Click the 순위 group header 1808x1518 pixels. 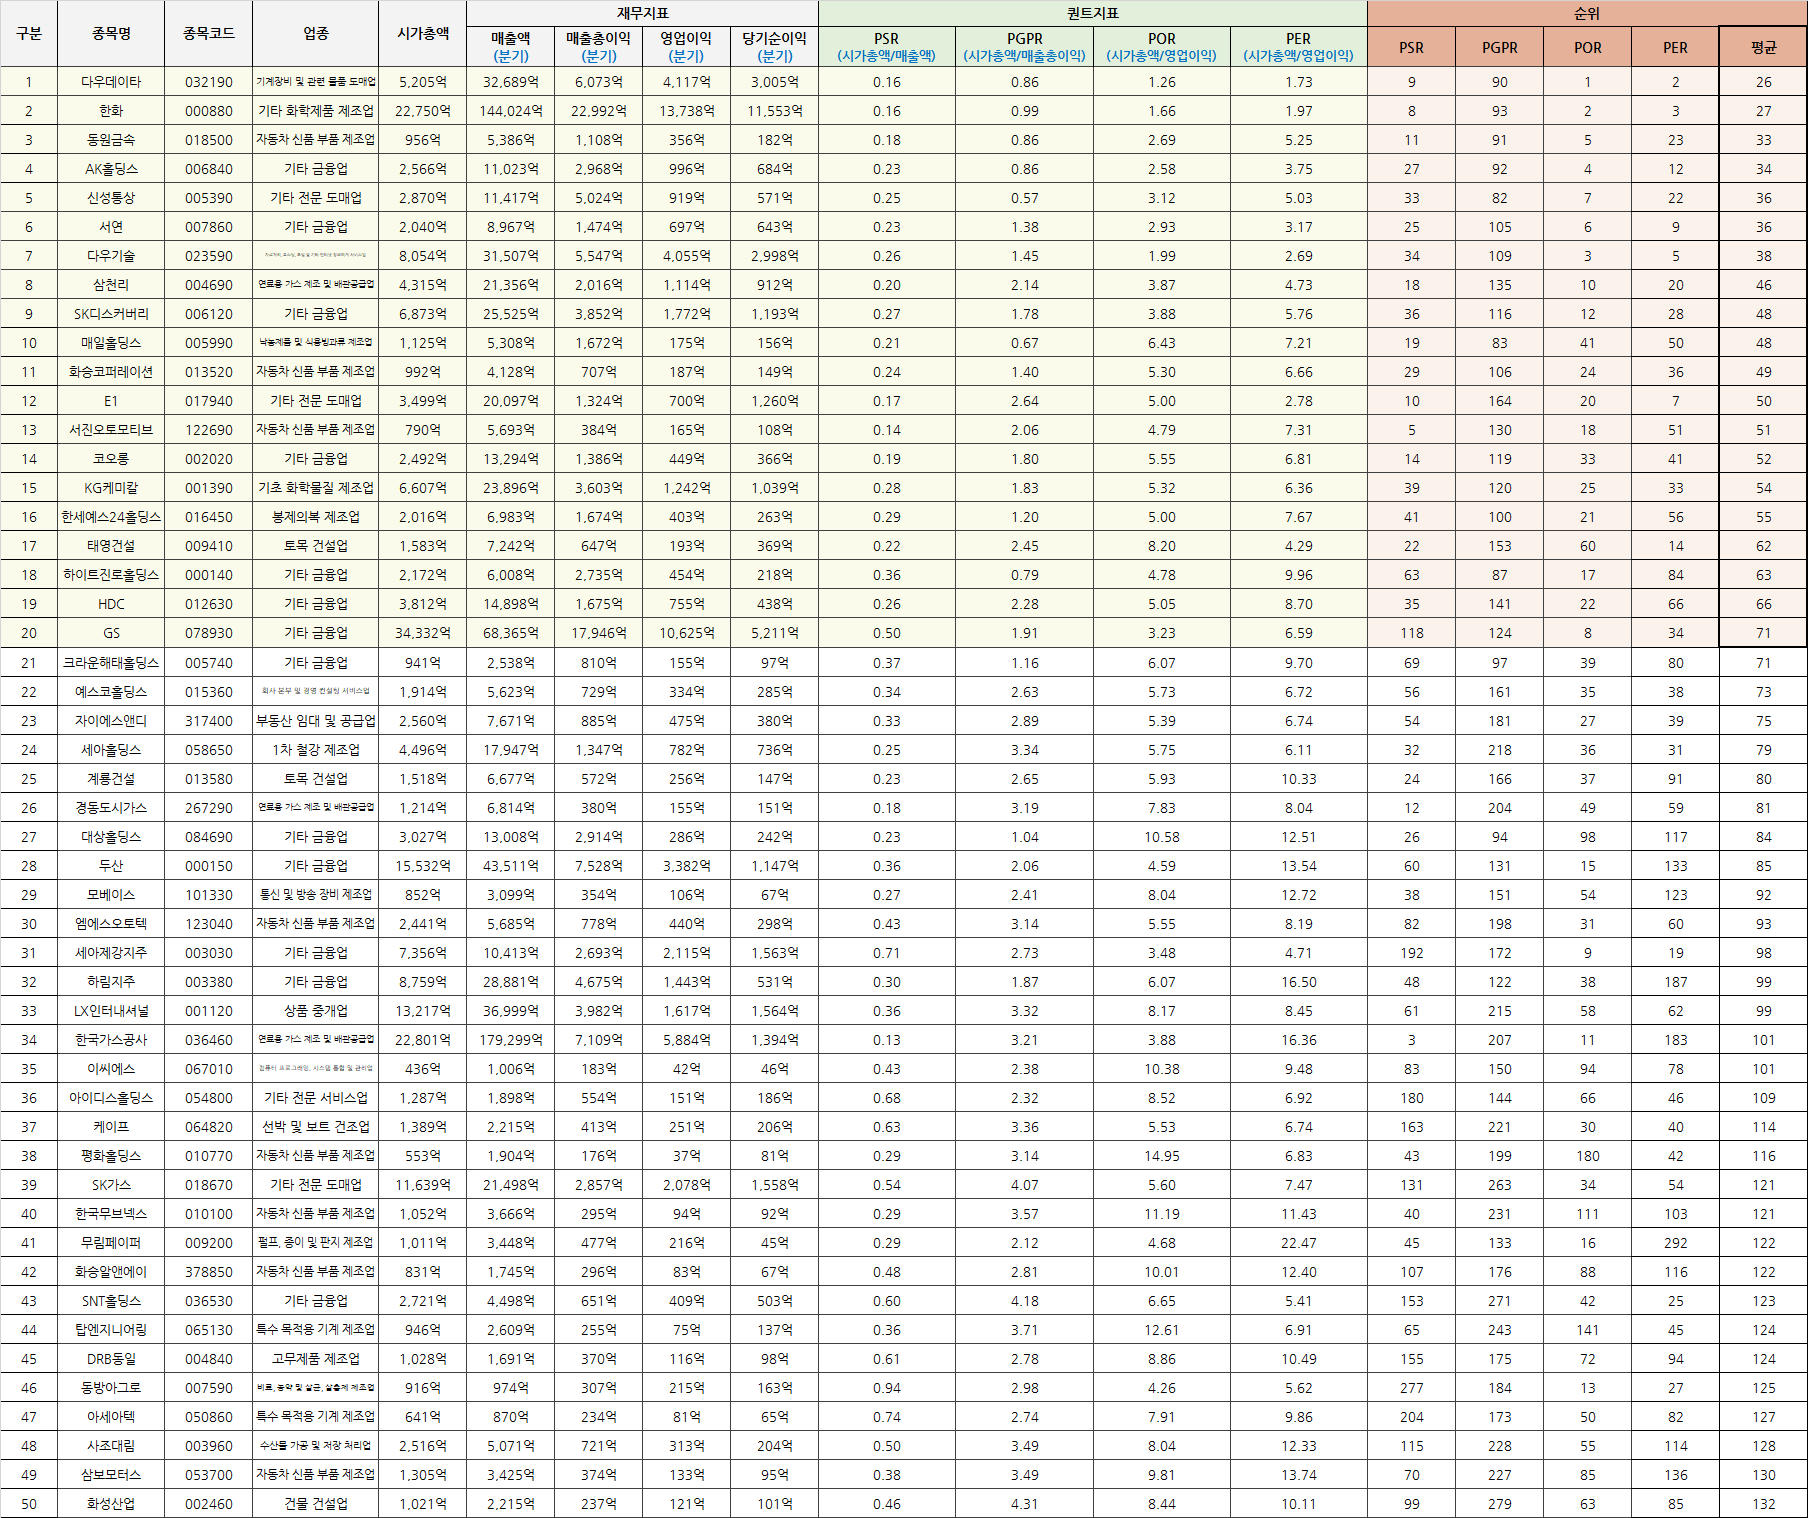(1587, 13)
